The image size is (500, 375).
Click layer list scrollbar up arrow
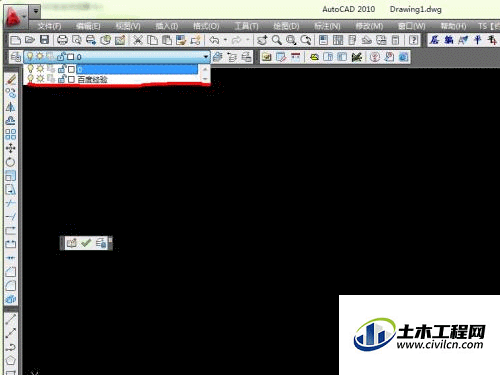pos(206,69)
